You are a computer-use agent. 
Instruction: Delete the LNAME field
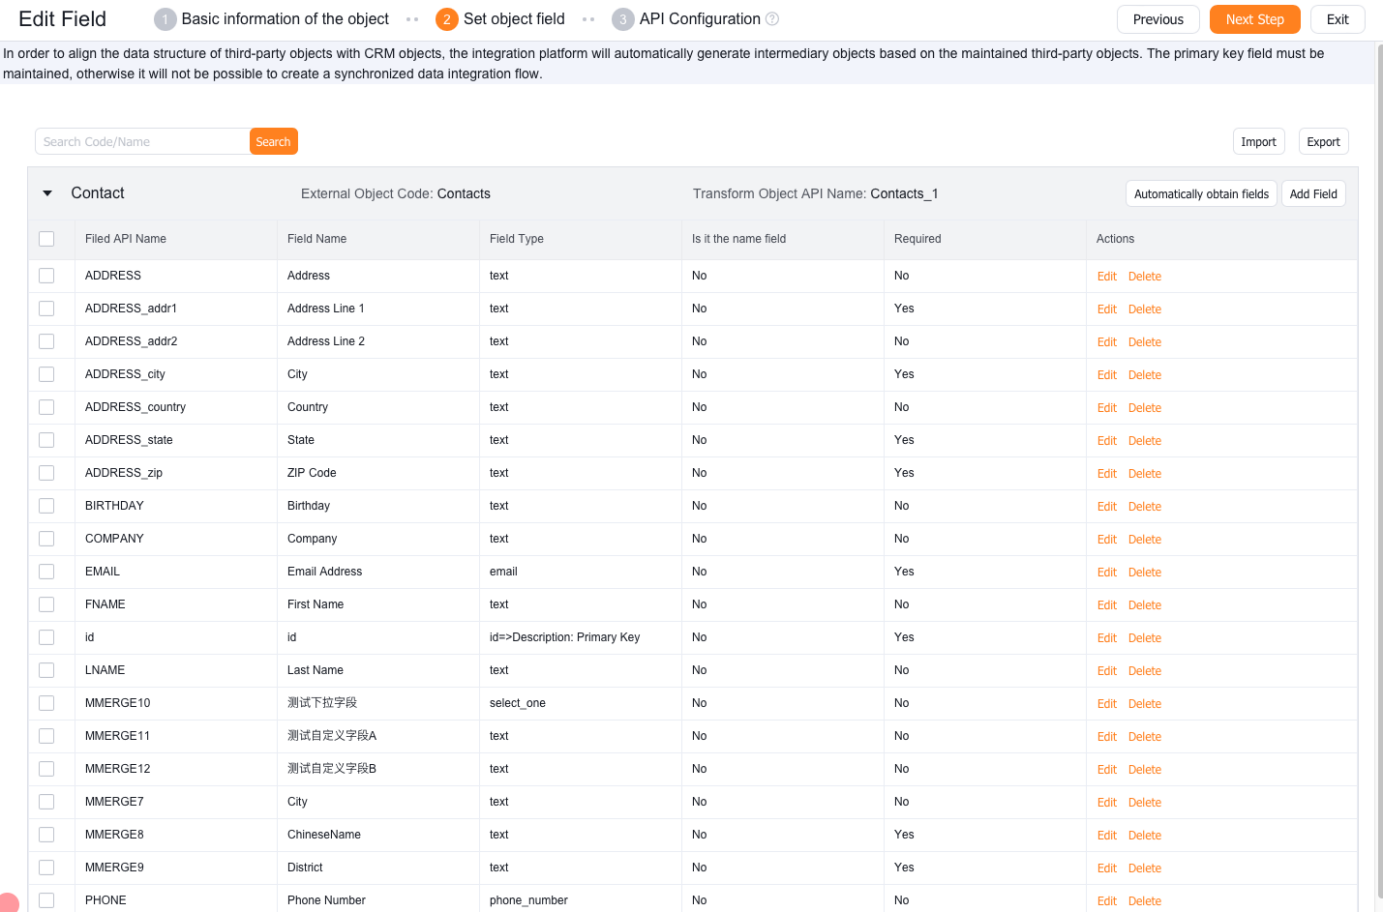pyautogui.click(x=1144, y=671)
